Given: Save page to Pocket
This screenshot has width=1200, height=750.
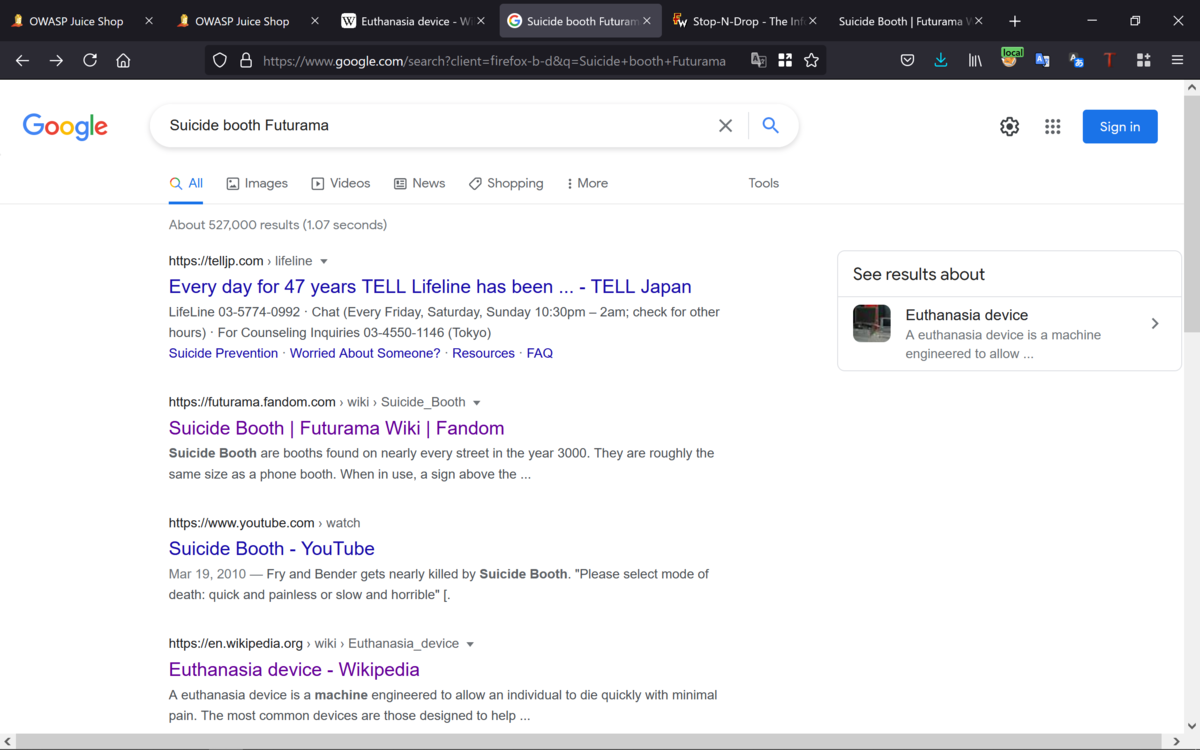Looking at the screenshot, I should [907, 61].
